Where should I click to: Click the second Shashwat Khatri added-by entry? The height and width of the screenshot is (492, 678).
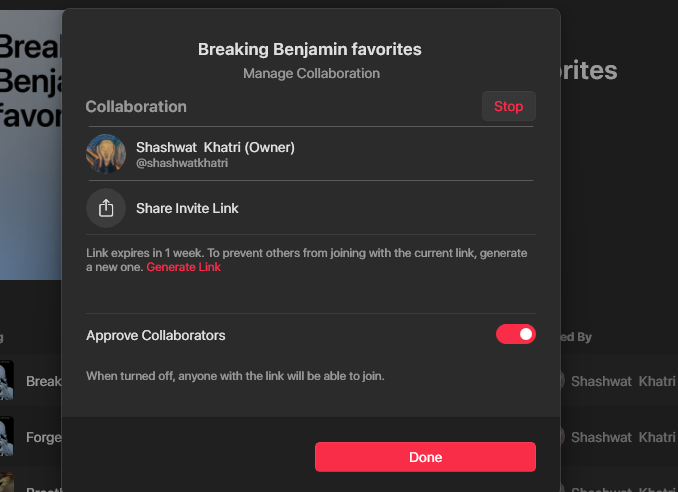tap(622, 437)
